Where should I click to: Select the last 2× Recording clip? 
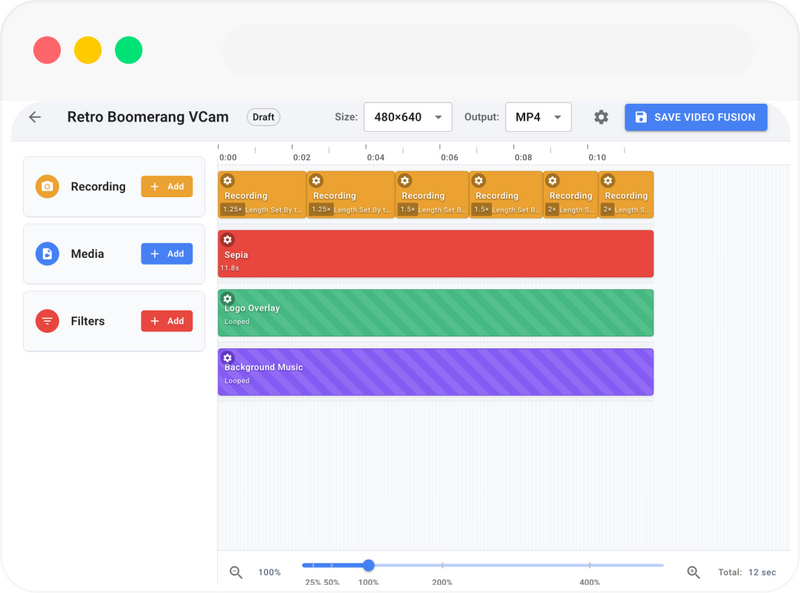point(626,197)
